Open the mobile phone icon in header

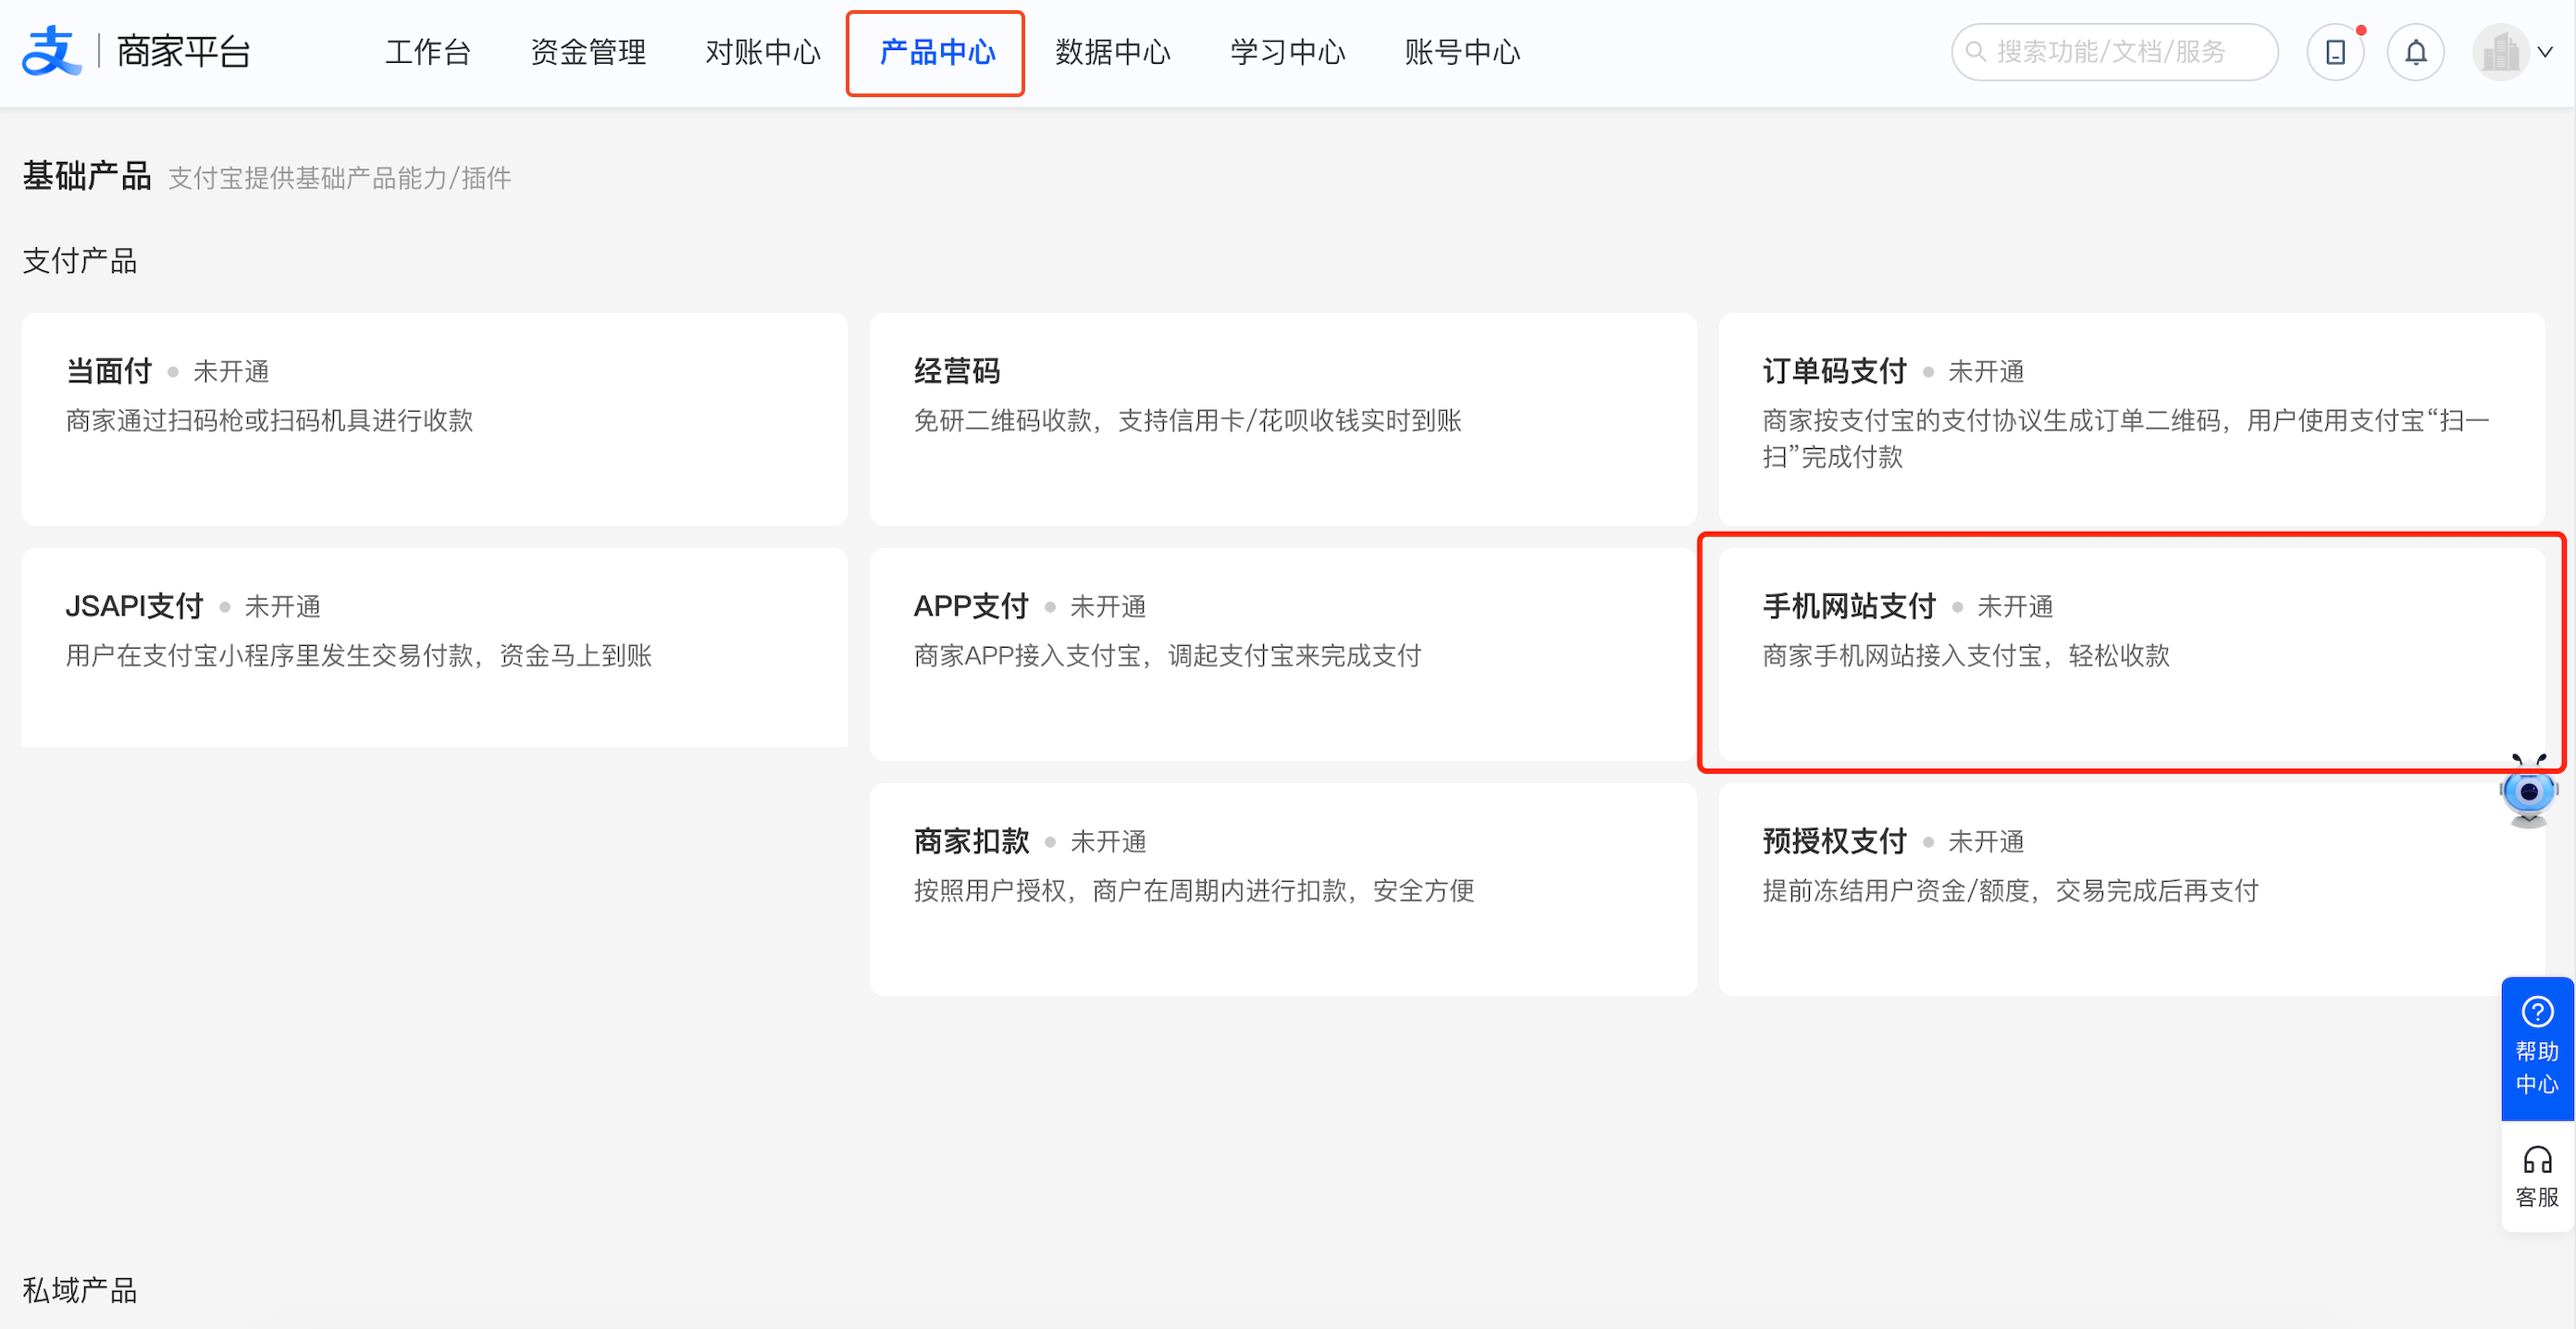pyautogui.click(x=2335, y=52)
